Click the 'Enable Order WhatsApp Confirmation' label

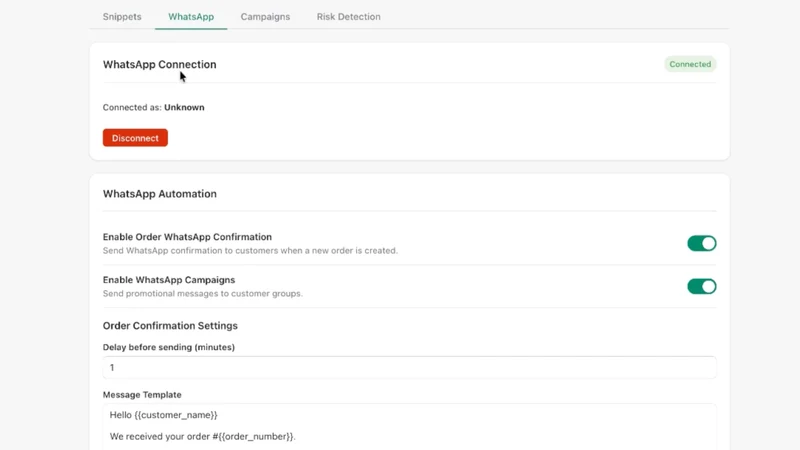187,237
